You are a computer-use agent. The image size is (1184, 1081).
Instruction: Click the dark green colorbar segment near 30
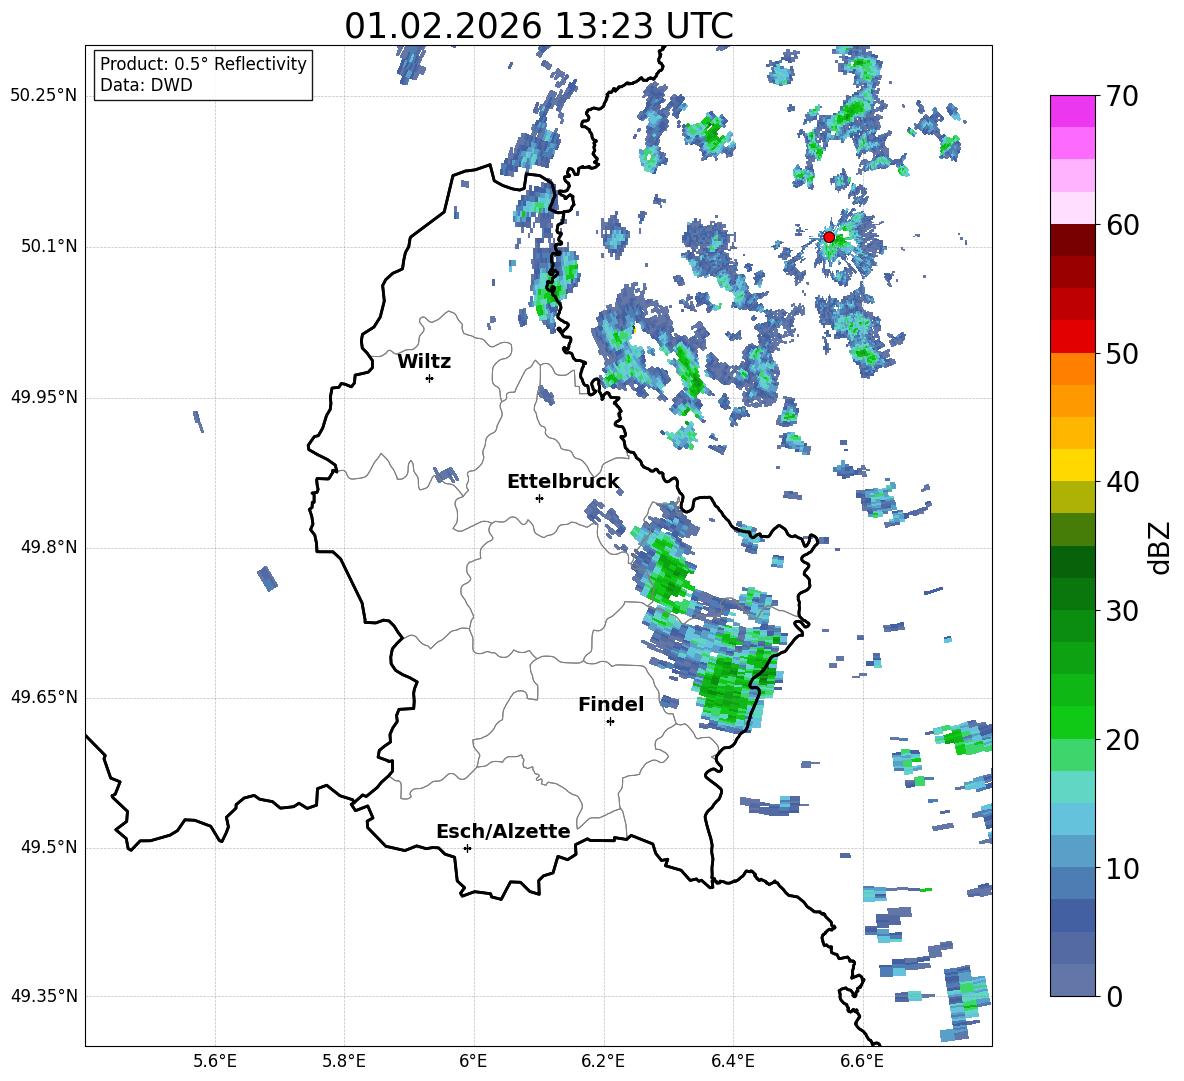(x=1072, y=594)
